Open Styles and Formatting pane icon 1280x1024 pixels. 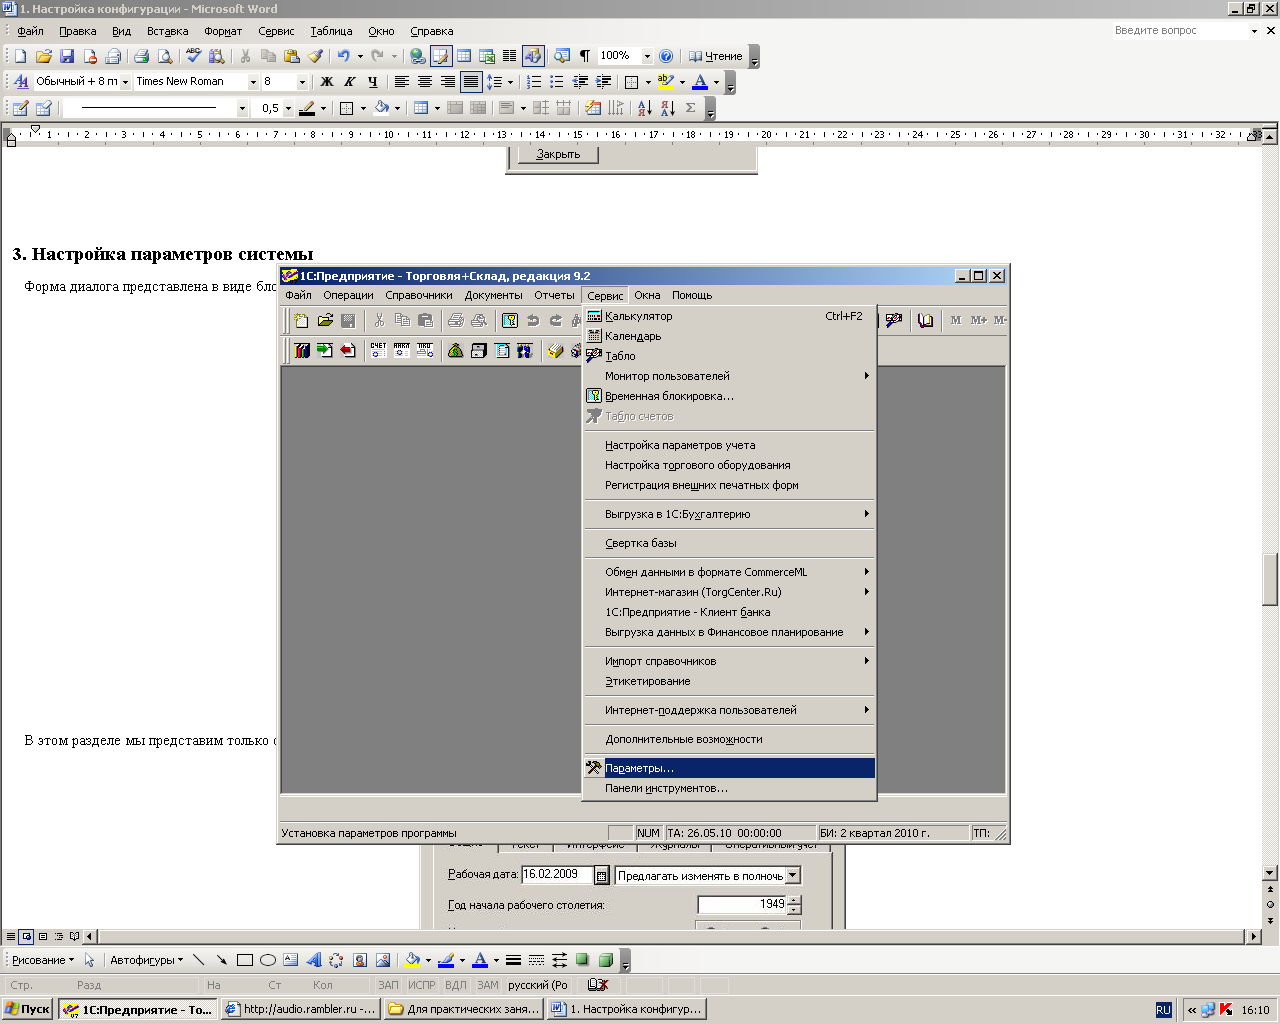(21, 81)
